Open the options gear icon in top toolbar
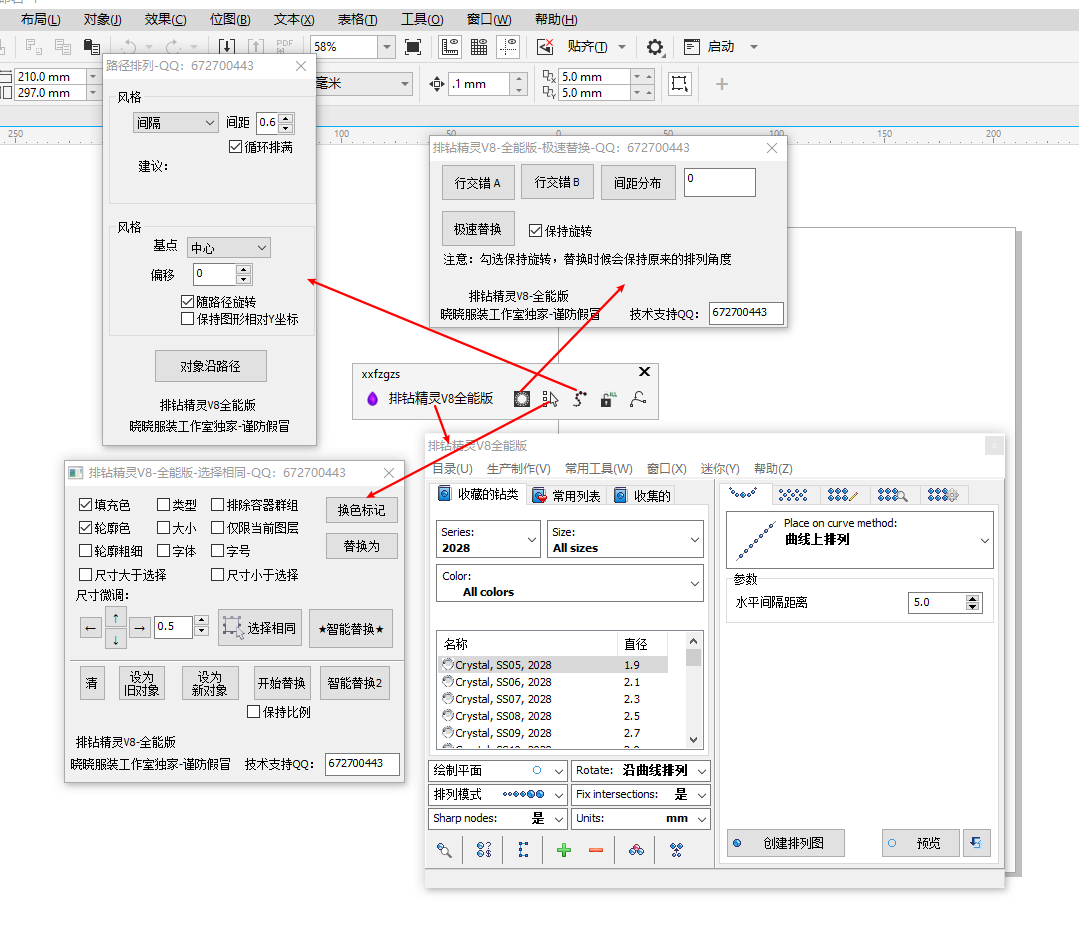This screenshot has width=1079, height=935. [655, 47]
